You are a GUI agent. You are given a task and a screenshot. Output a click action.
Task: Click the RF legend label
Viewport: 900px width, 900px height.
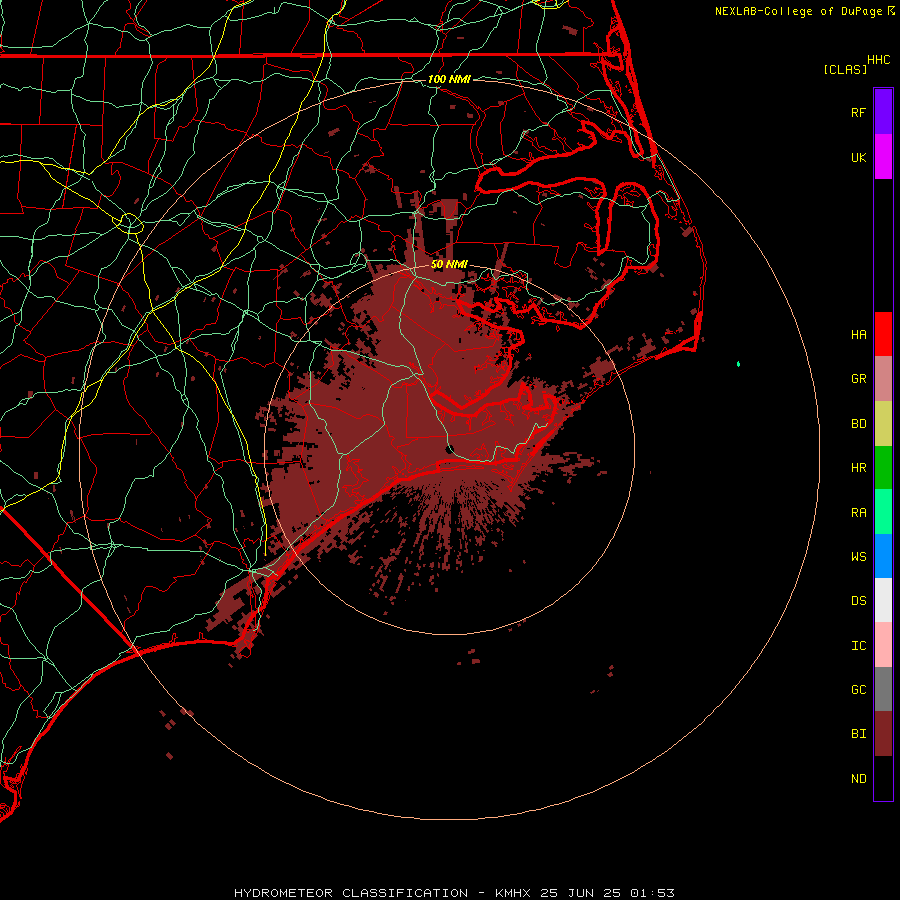pyautogui.click(x=858, y=112)
